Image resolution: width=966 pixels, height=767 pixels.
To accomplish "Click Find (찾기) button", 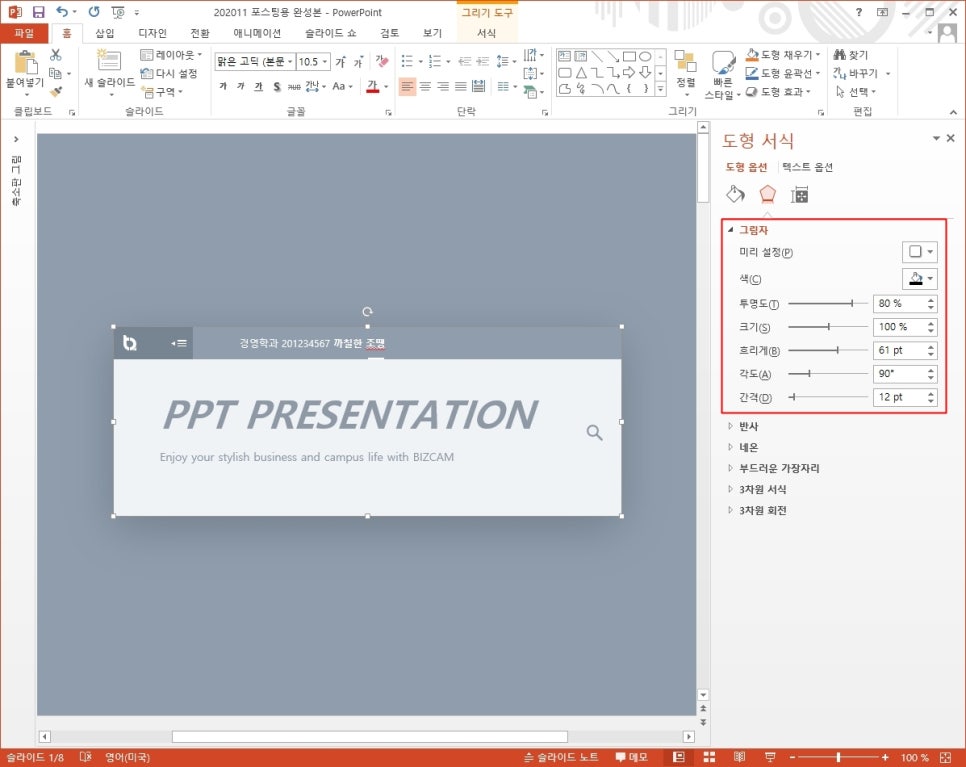I will (x=851, y=55).
